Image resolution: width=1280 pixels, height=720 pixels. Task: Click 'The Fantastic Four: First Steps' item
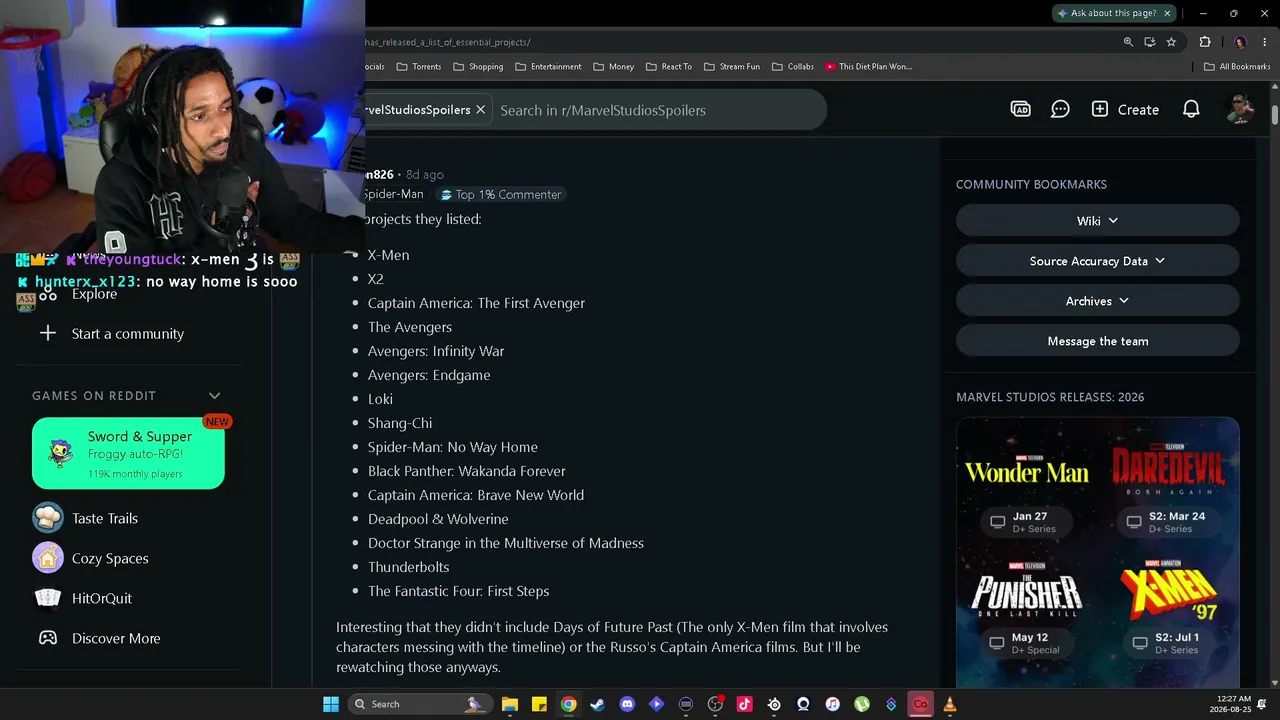pyautogui.click(x=458, y=591)
